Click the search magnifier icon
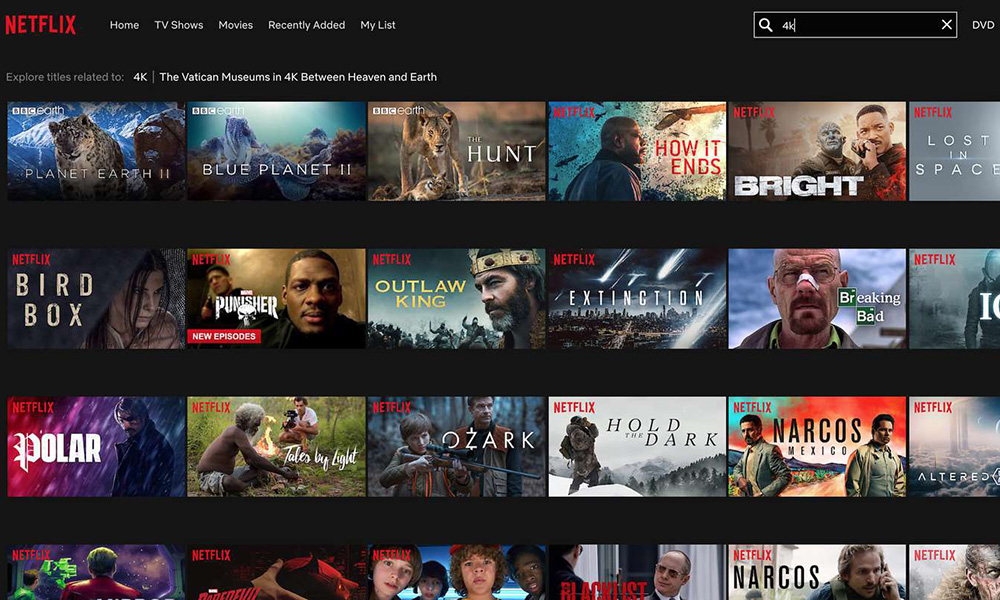This screenshot has width=1000, height=600. point(766,25)
